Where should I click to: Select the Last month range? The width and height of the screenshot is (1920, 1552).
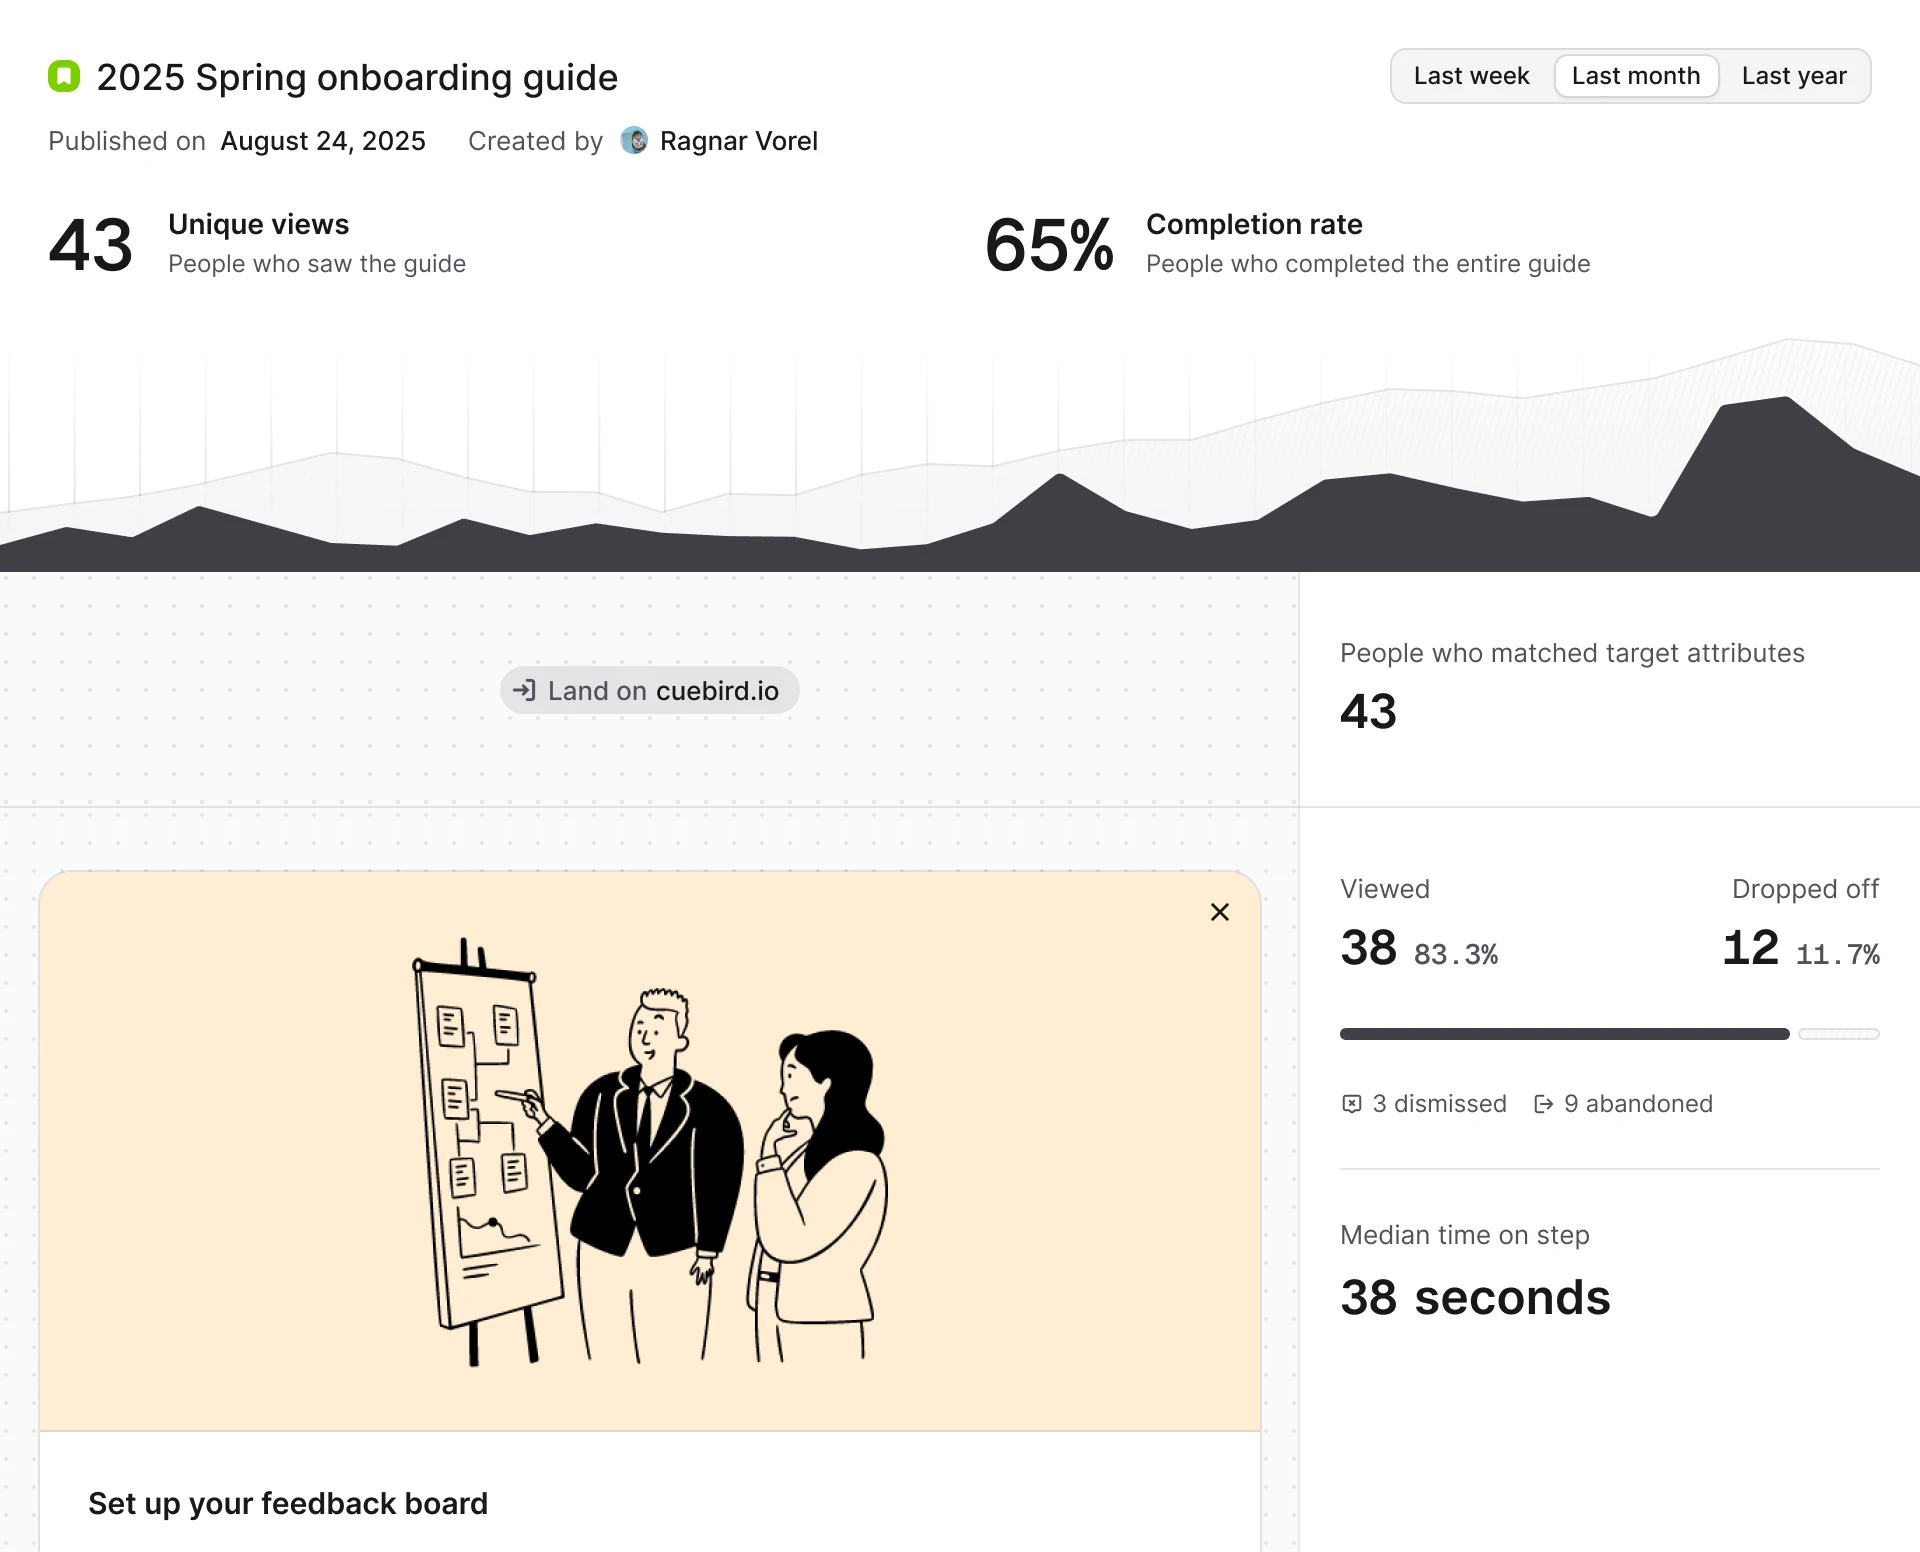1635,76
